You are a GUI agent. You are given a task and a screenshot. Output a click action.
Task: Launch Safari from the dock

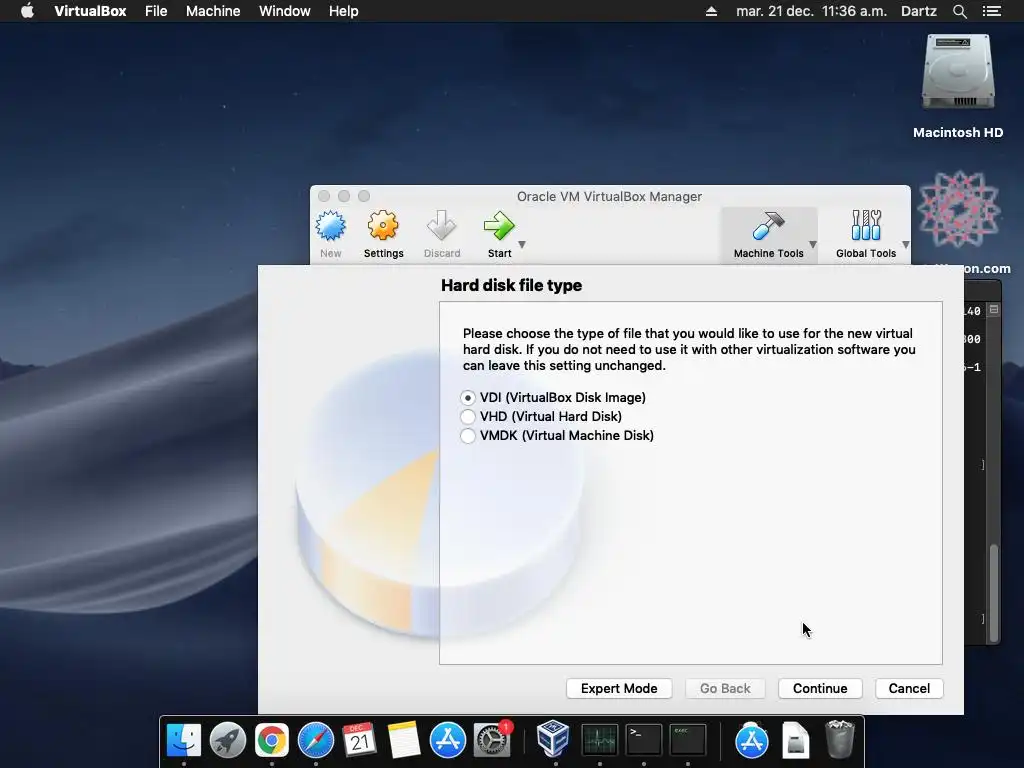point(315,740)
